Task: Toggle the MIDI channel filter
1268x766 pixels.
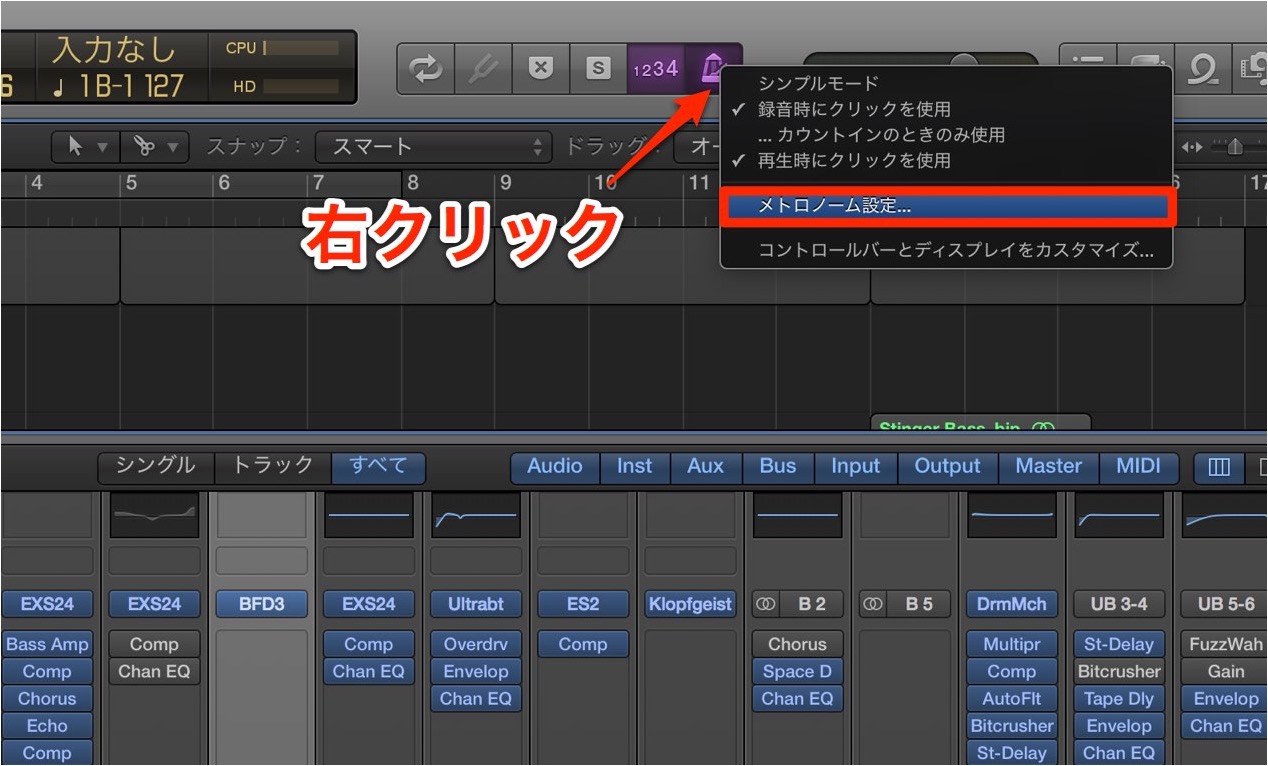Action: point(1139,466)
